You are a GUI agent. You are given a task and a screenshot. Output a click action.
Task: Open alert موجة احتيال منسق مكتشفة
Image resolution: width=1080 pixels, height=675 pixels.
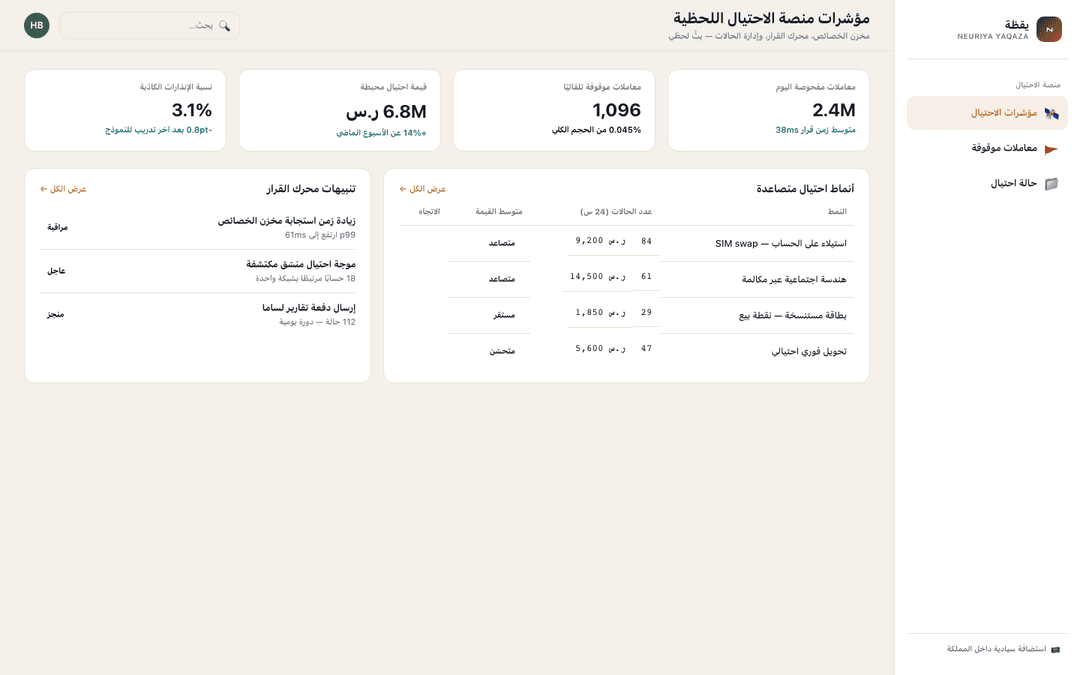pos(198,271)
